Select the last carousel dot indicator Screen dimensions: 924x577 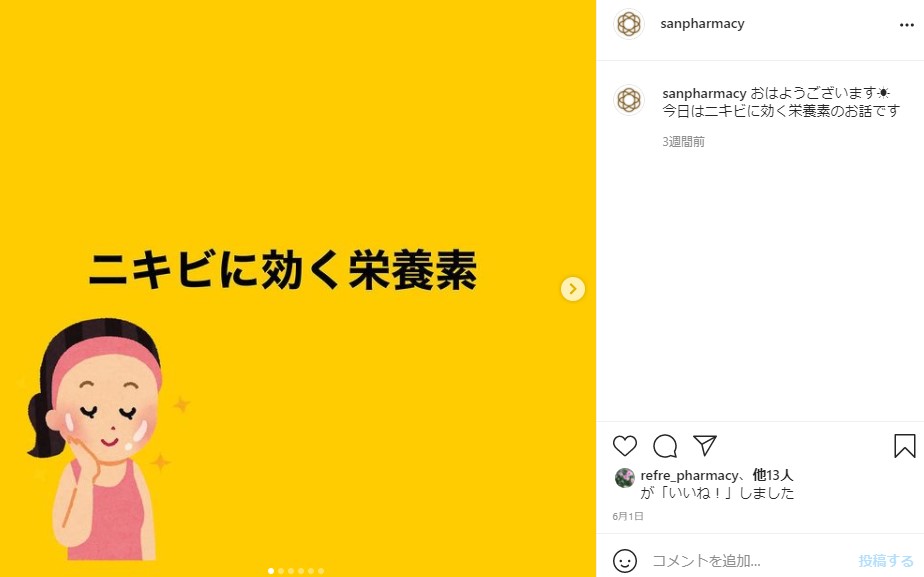[321, 571]
